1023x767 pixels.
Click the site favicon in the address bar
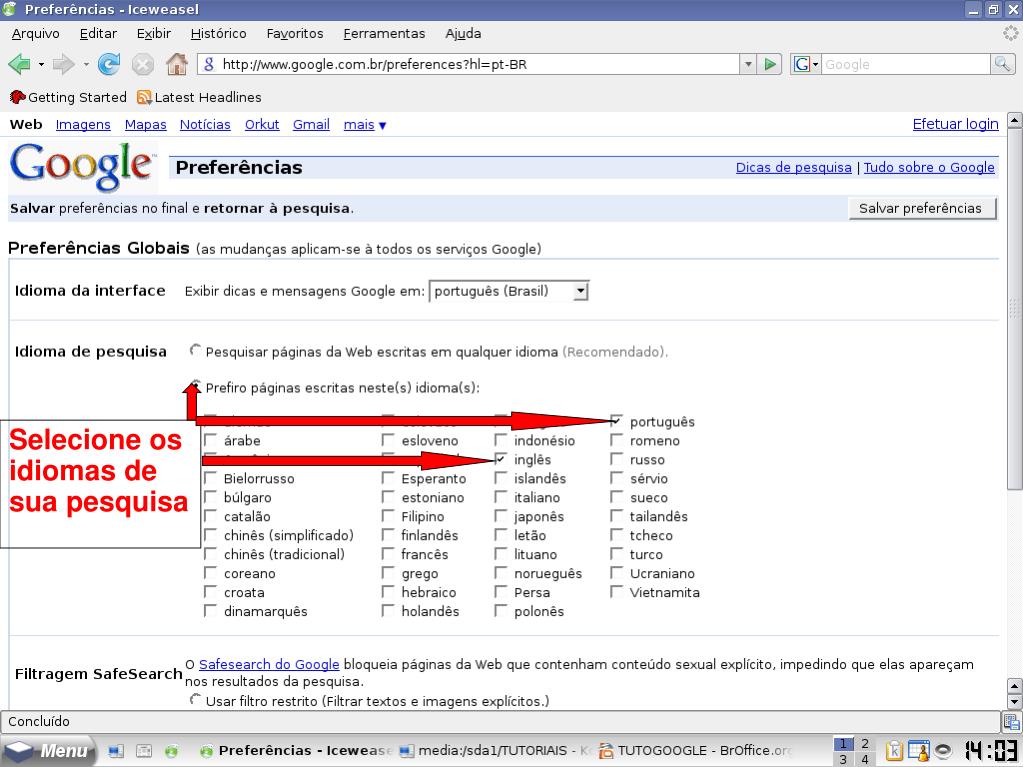point(209,64)
